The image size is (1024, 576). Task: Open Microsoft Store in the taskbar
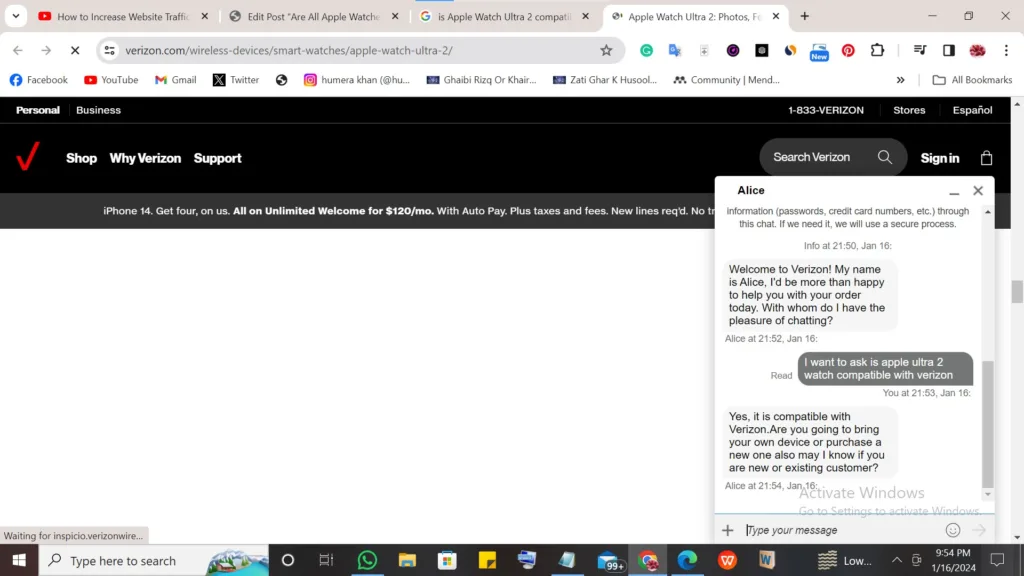coord(447,560)
